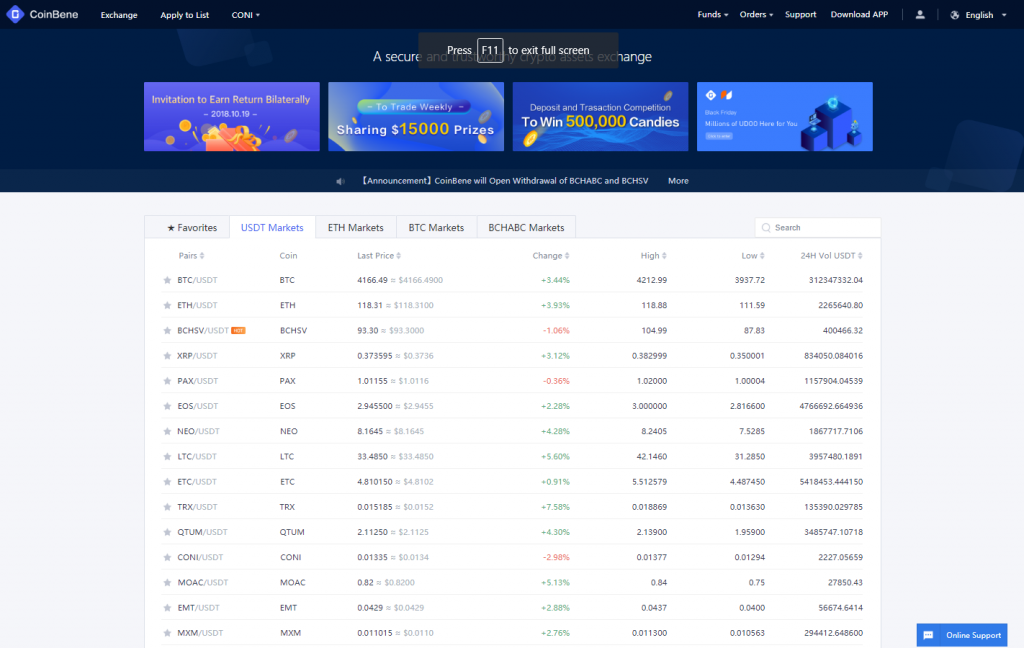
Task: Star the CONI/USDT pair
Action: pyautogui.click(x=167, y=558)
